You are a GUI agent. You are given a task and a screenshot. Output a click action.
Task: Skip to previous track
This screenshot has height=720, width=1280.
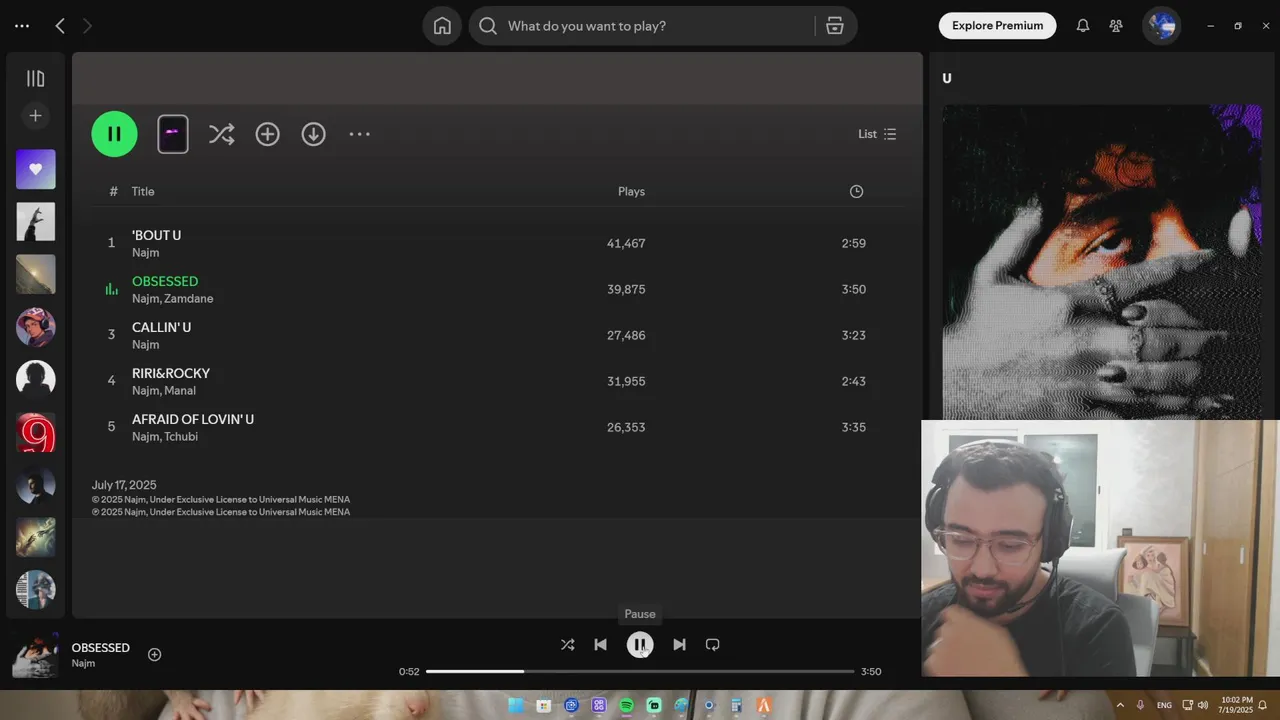pos(600,645)
